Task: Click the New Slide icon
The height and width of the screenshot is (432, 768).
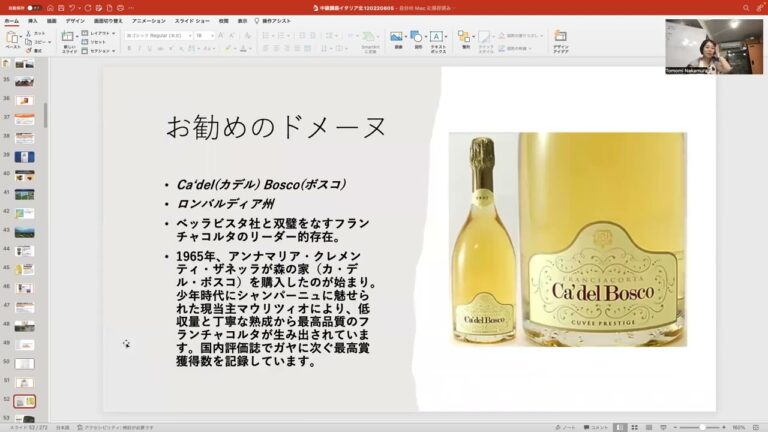Action: click(x=68, y=36)
